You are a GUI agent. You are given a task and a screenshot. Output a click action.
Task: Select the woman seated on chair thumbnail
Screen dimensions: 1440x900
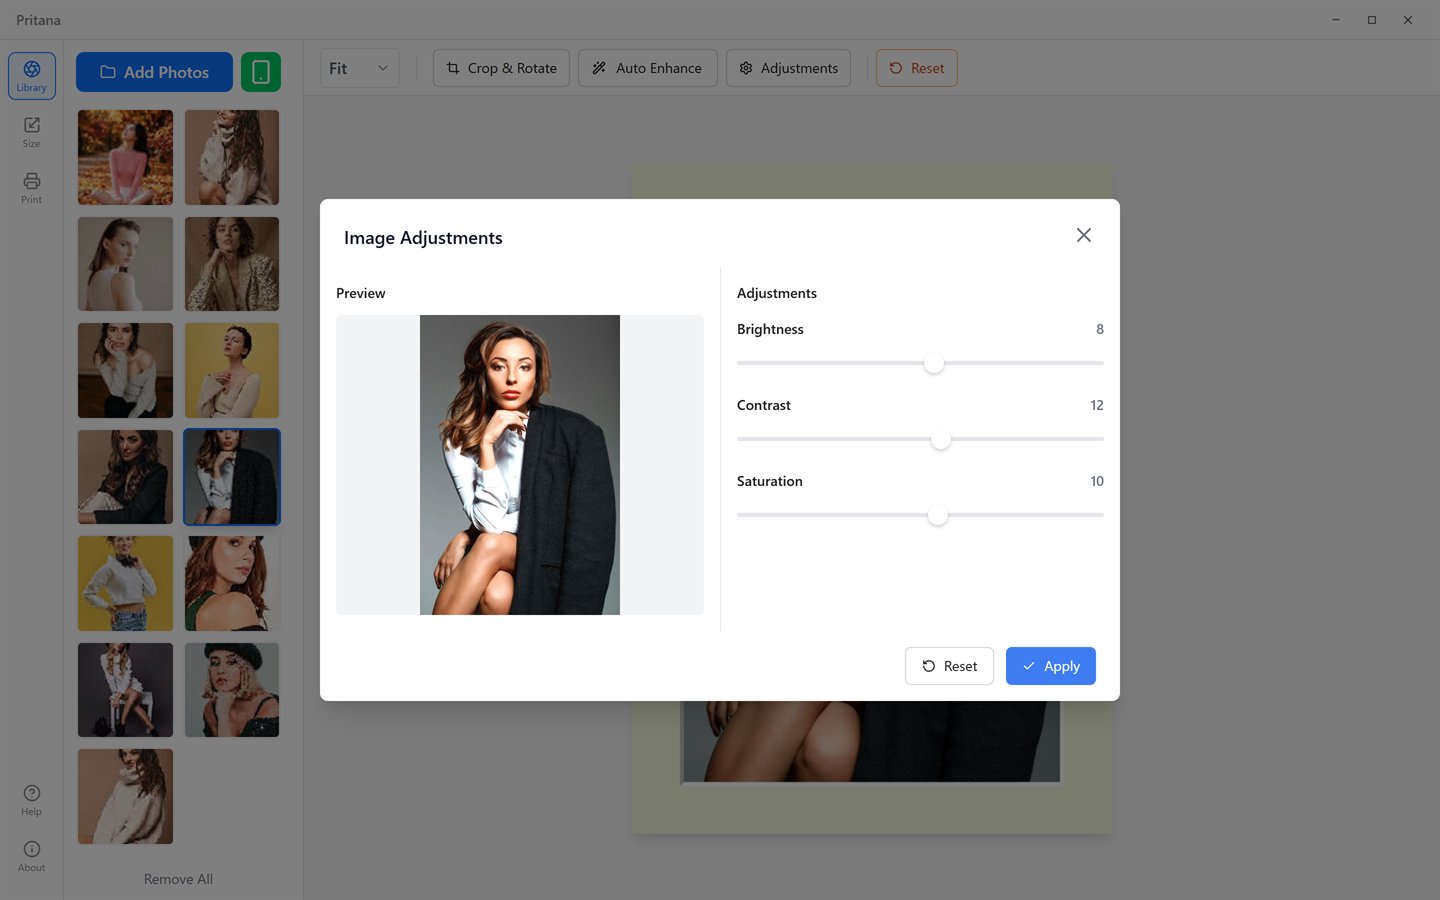pyautogui.click(x=125, y=690)
